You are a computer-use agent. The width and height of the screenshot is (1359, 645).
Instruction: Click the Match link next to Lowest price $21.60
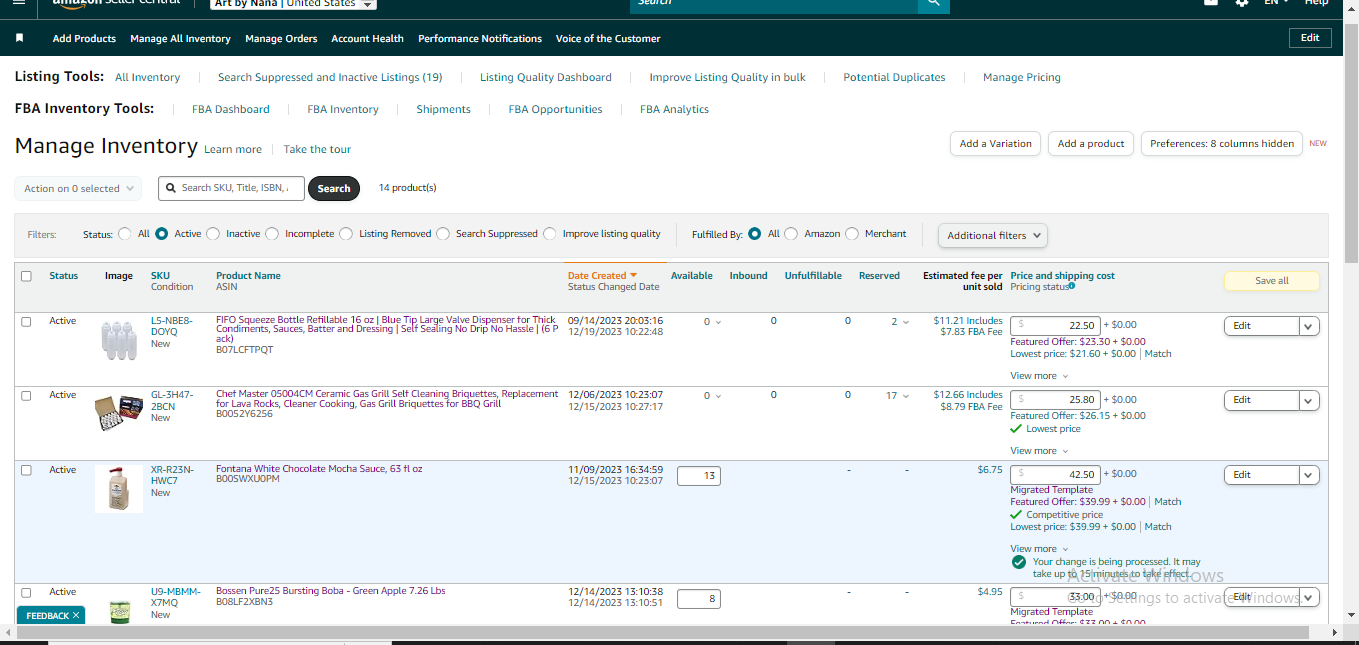click(x=1158, y=354)
